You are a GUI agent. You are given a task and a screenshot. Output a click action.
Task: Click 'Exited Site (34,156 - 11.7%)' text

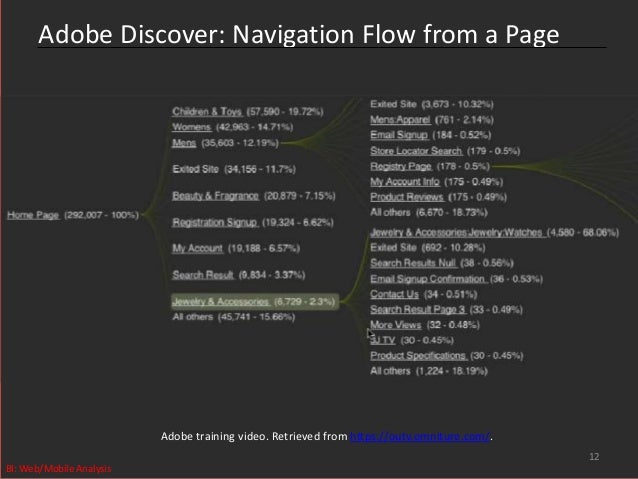coord(234,169)
